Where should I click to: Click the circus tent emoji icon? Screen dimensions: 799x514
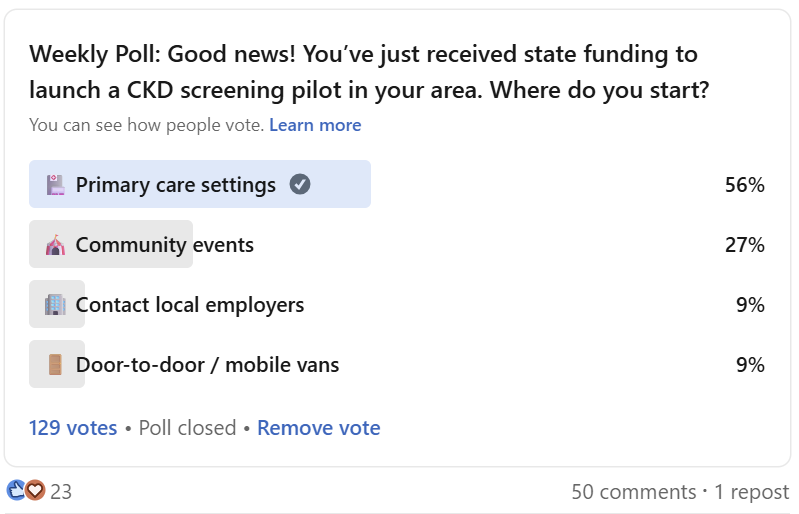point(56,245)
